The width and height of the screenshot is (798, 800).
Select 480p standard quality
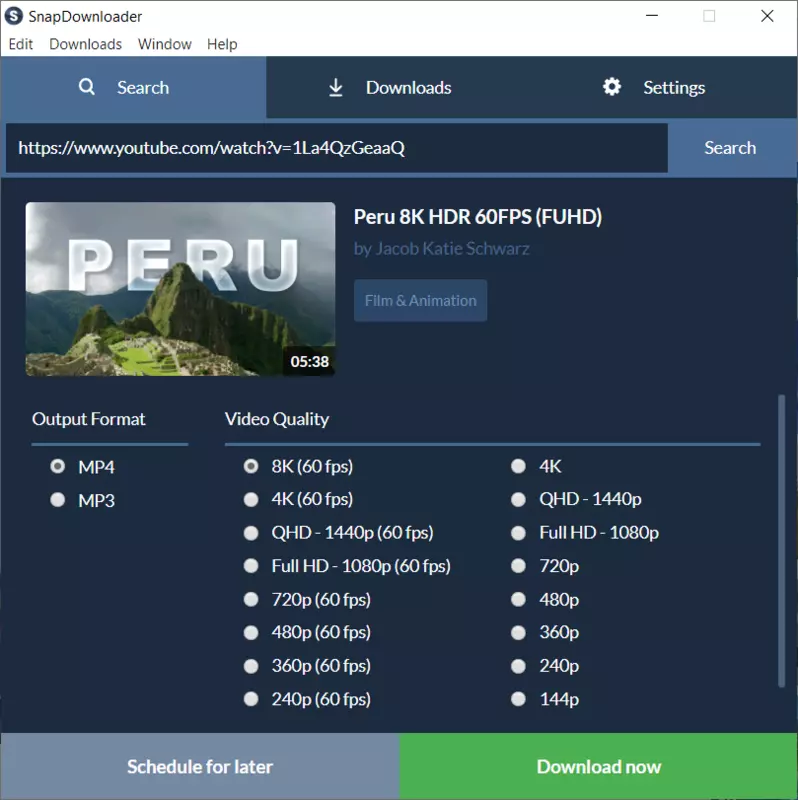tap(518, 599)
